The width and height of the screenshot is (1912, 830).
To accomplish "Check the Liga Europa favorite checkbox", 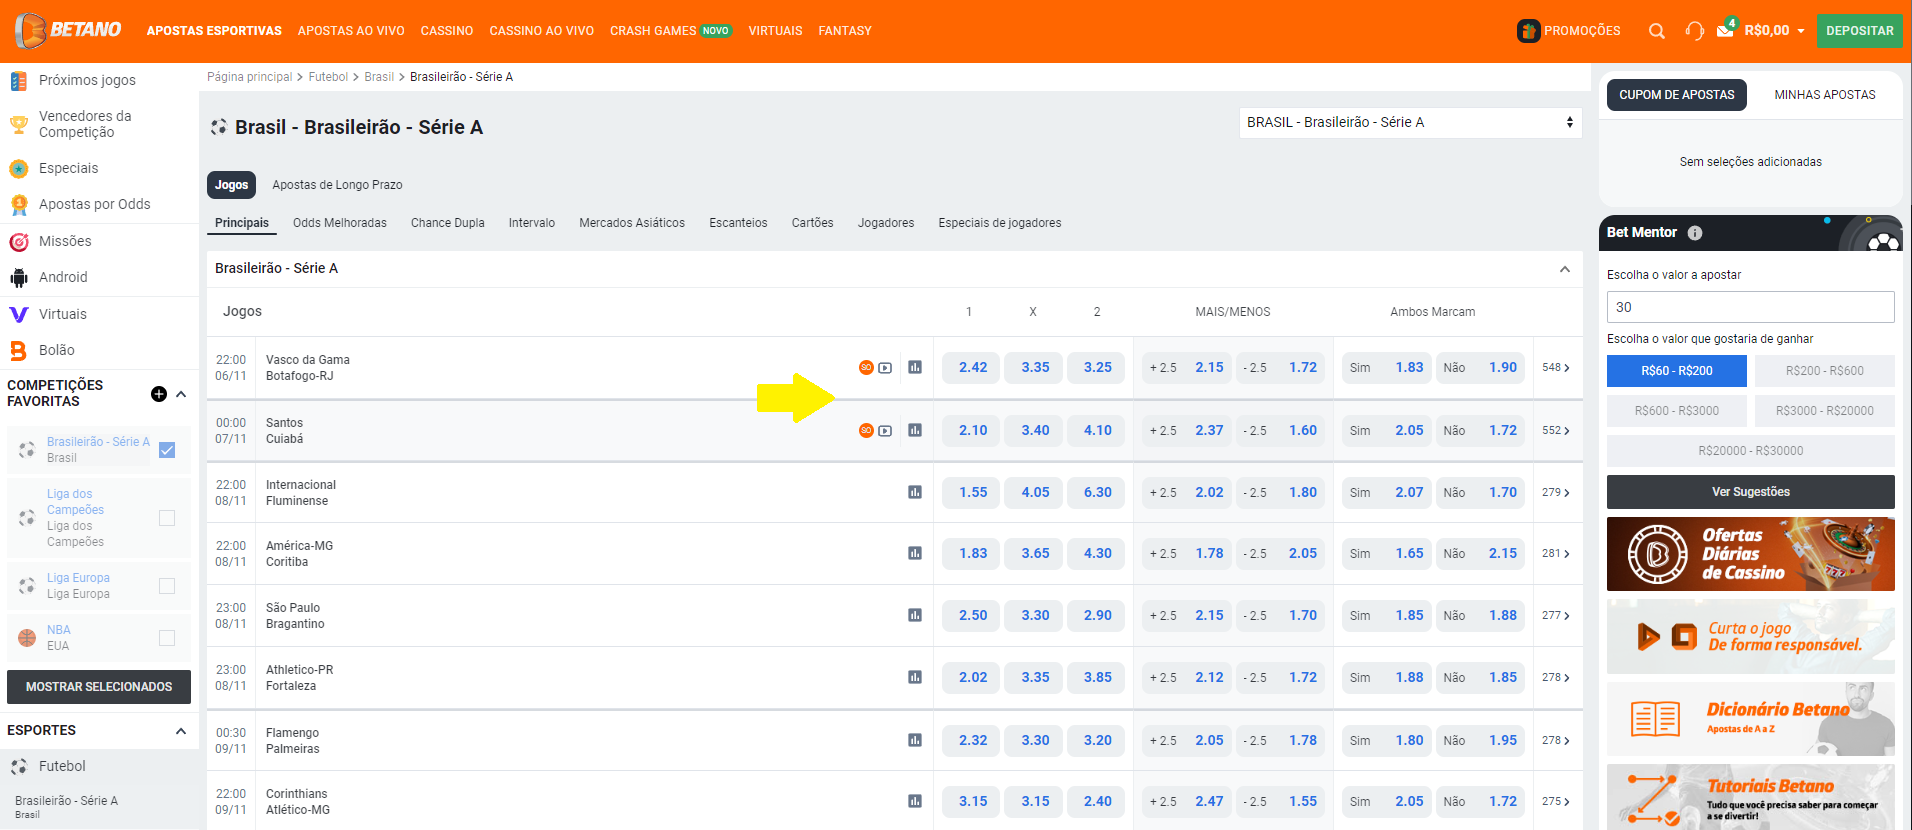I will click(167, 586).
